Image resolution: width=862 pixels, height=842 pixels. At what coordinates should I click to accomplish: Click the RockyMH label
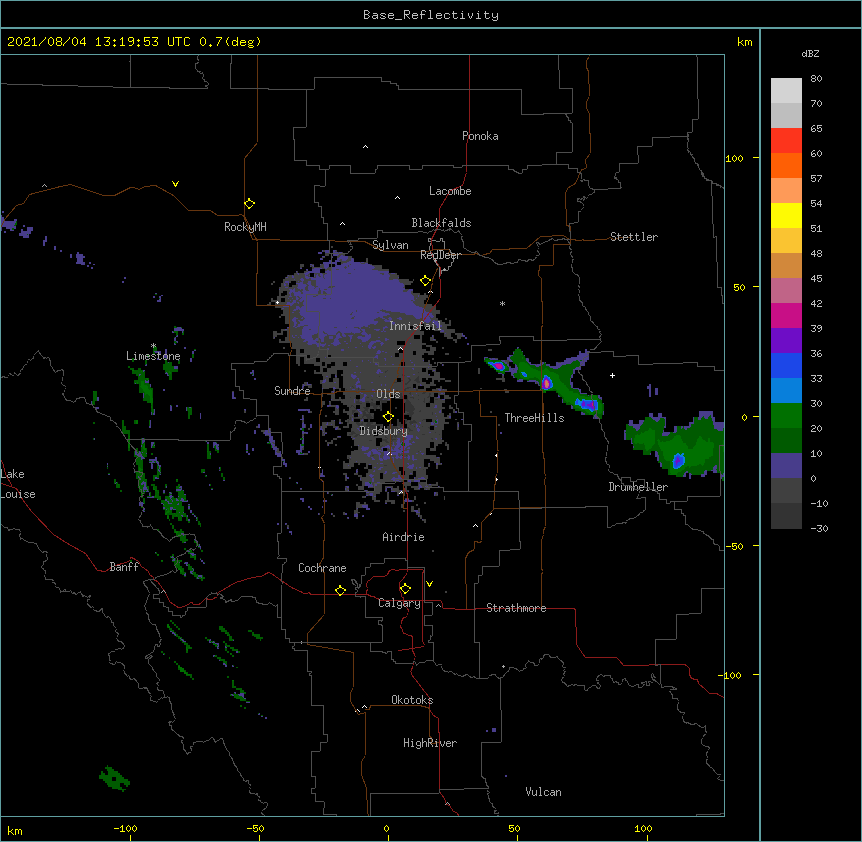pyautogui.click(x=245, y=227)
